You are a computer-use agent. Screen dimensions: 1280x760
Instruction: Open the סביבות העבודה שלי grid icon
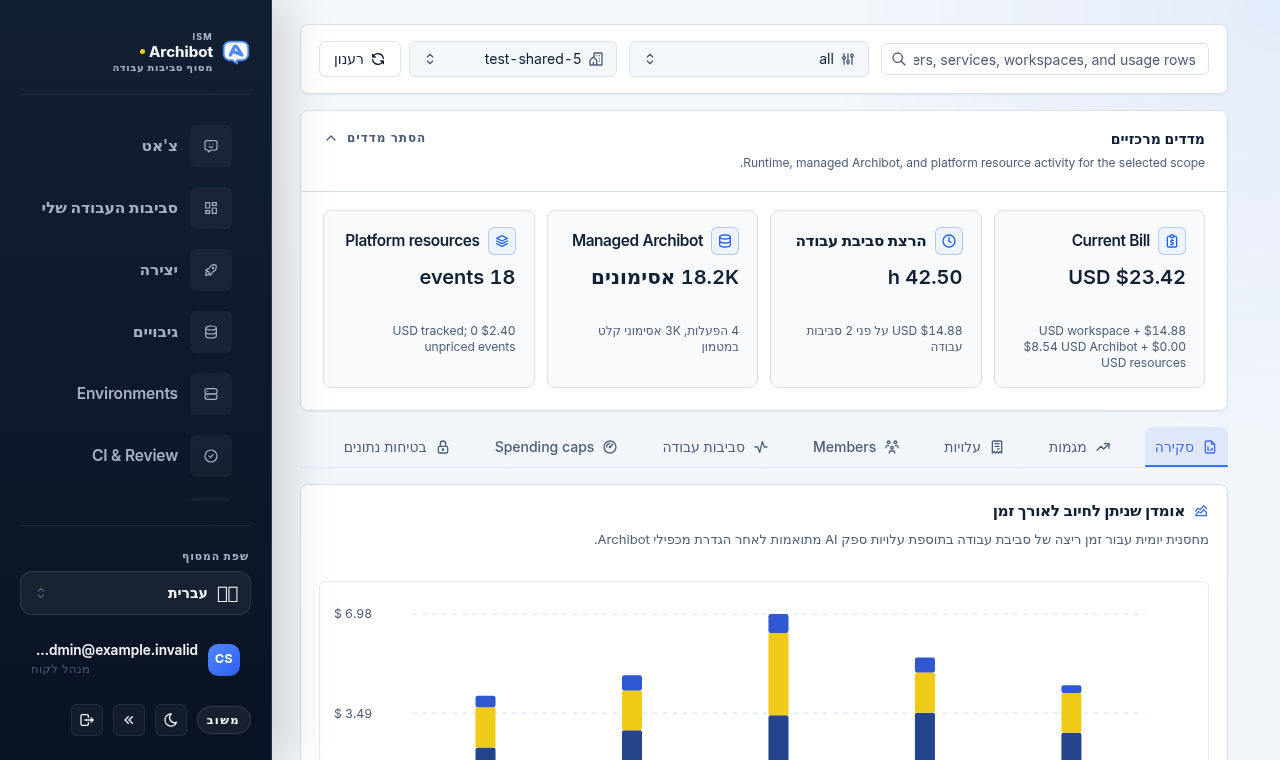tap(211, 208)
